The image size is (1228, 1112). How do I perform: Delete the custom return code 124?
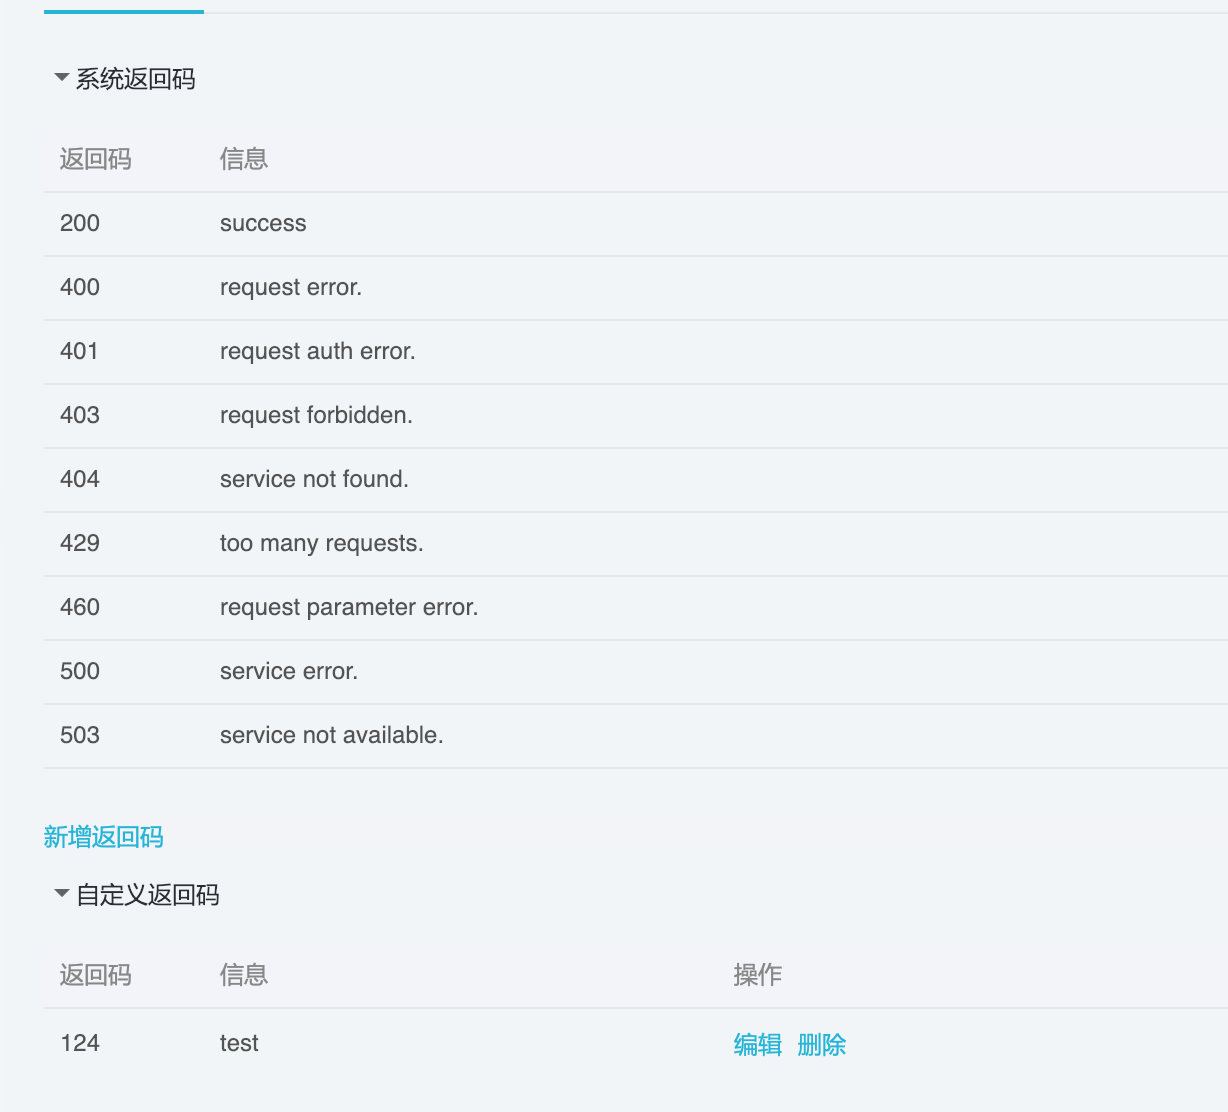point(821,1045)
